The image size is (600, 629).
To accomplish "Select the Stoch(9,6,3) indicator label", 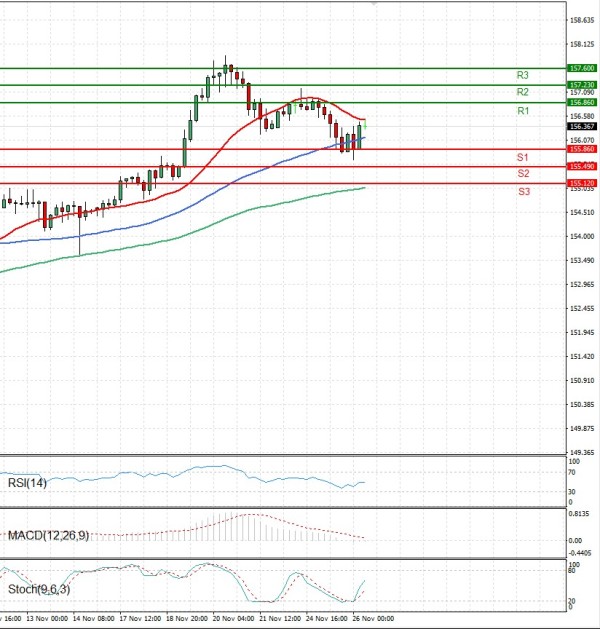I will coord(40,589).
